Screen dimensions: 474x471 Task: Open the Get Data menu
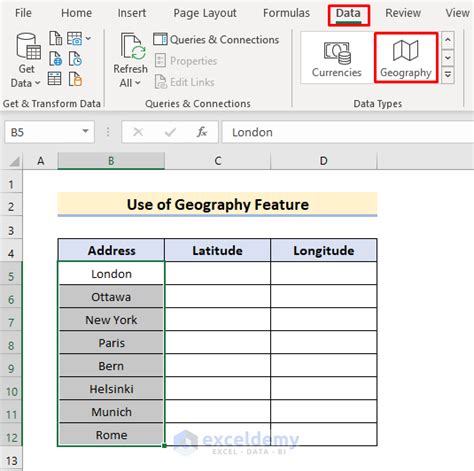tap(26, 61)
